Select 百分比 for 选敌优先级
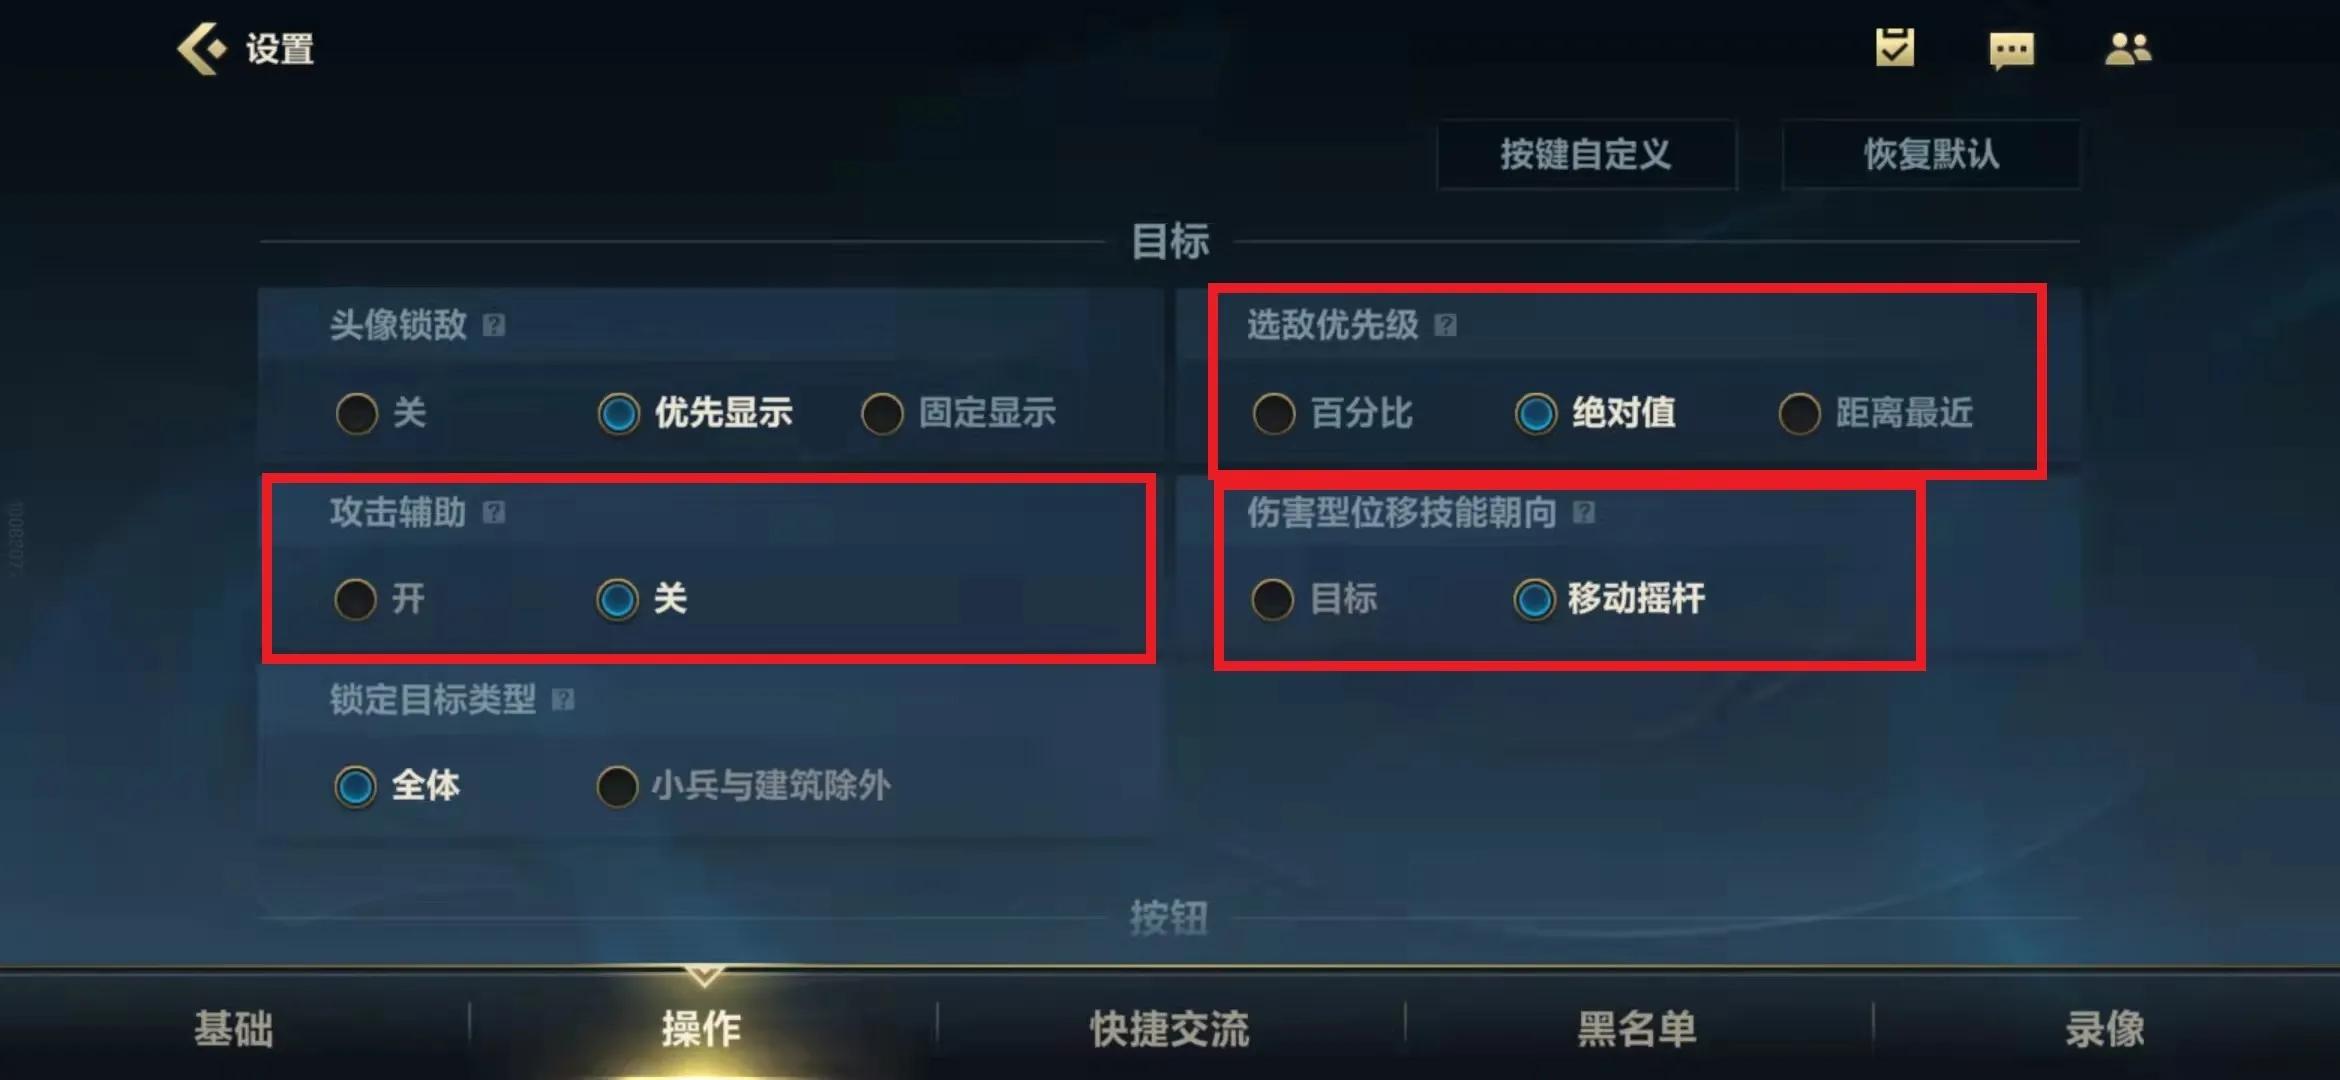This screenshot has height=1080, width=2340. tap(1332, 413)
